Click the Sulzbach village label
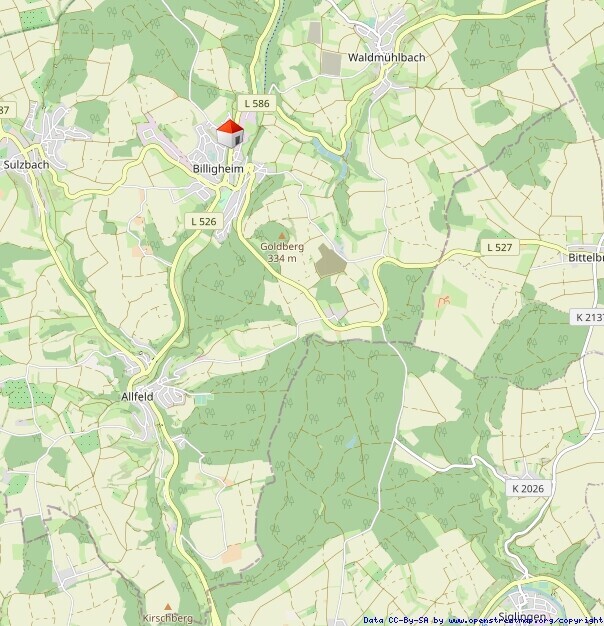The height and width of the screenshot is (626, 604). [26, 164]
